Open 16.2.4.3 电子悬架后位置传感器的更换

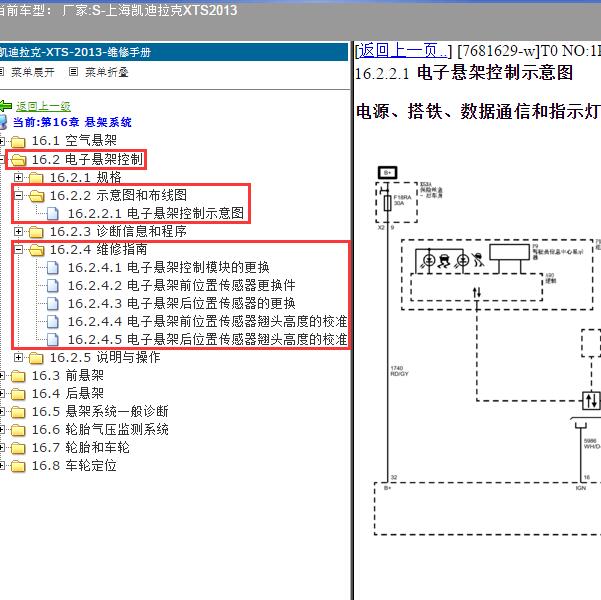(181, 304)
